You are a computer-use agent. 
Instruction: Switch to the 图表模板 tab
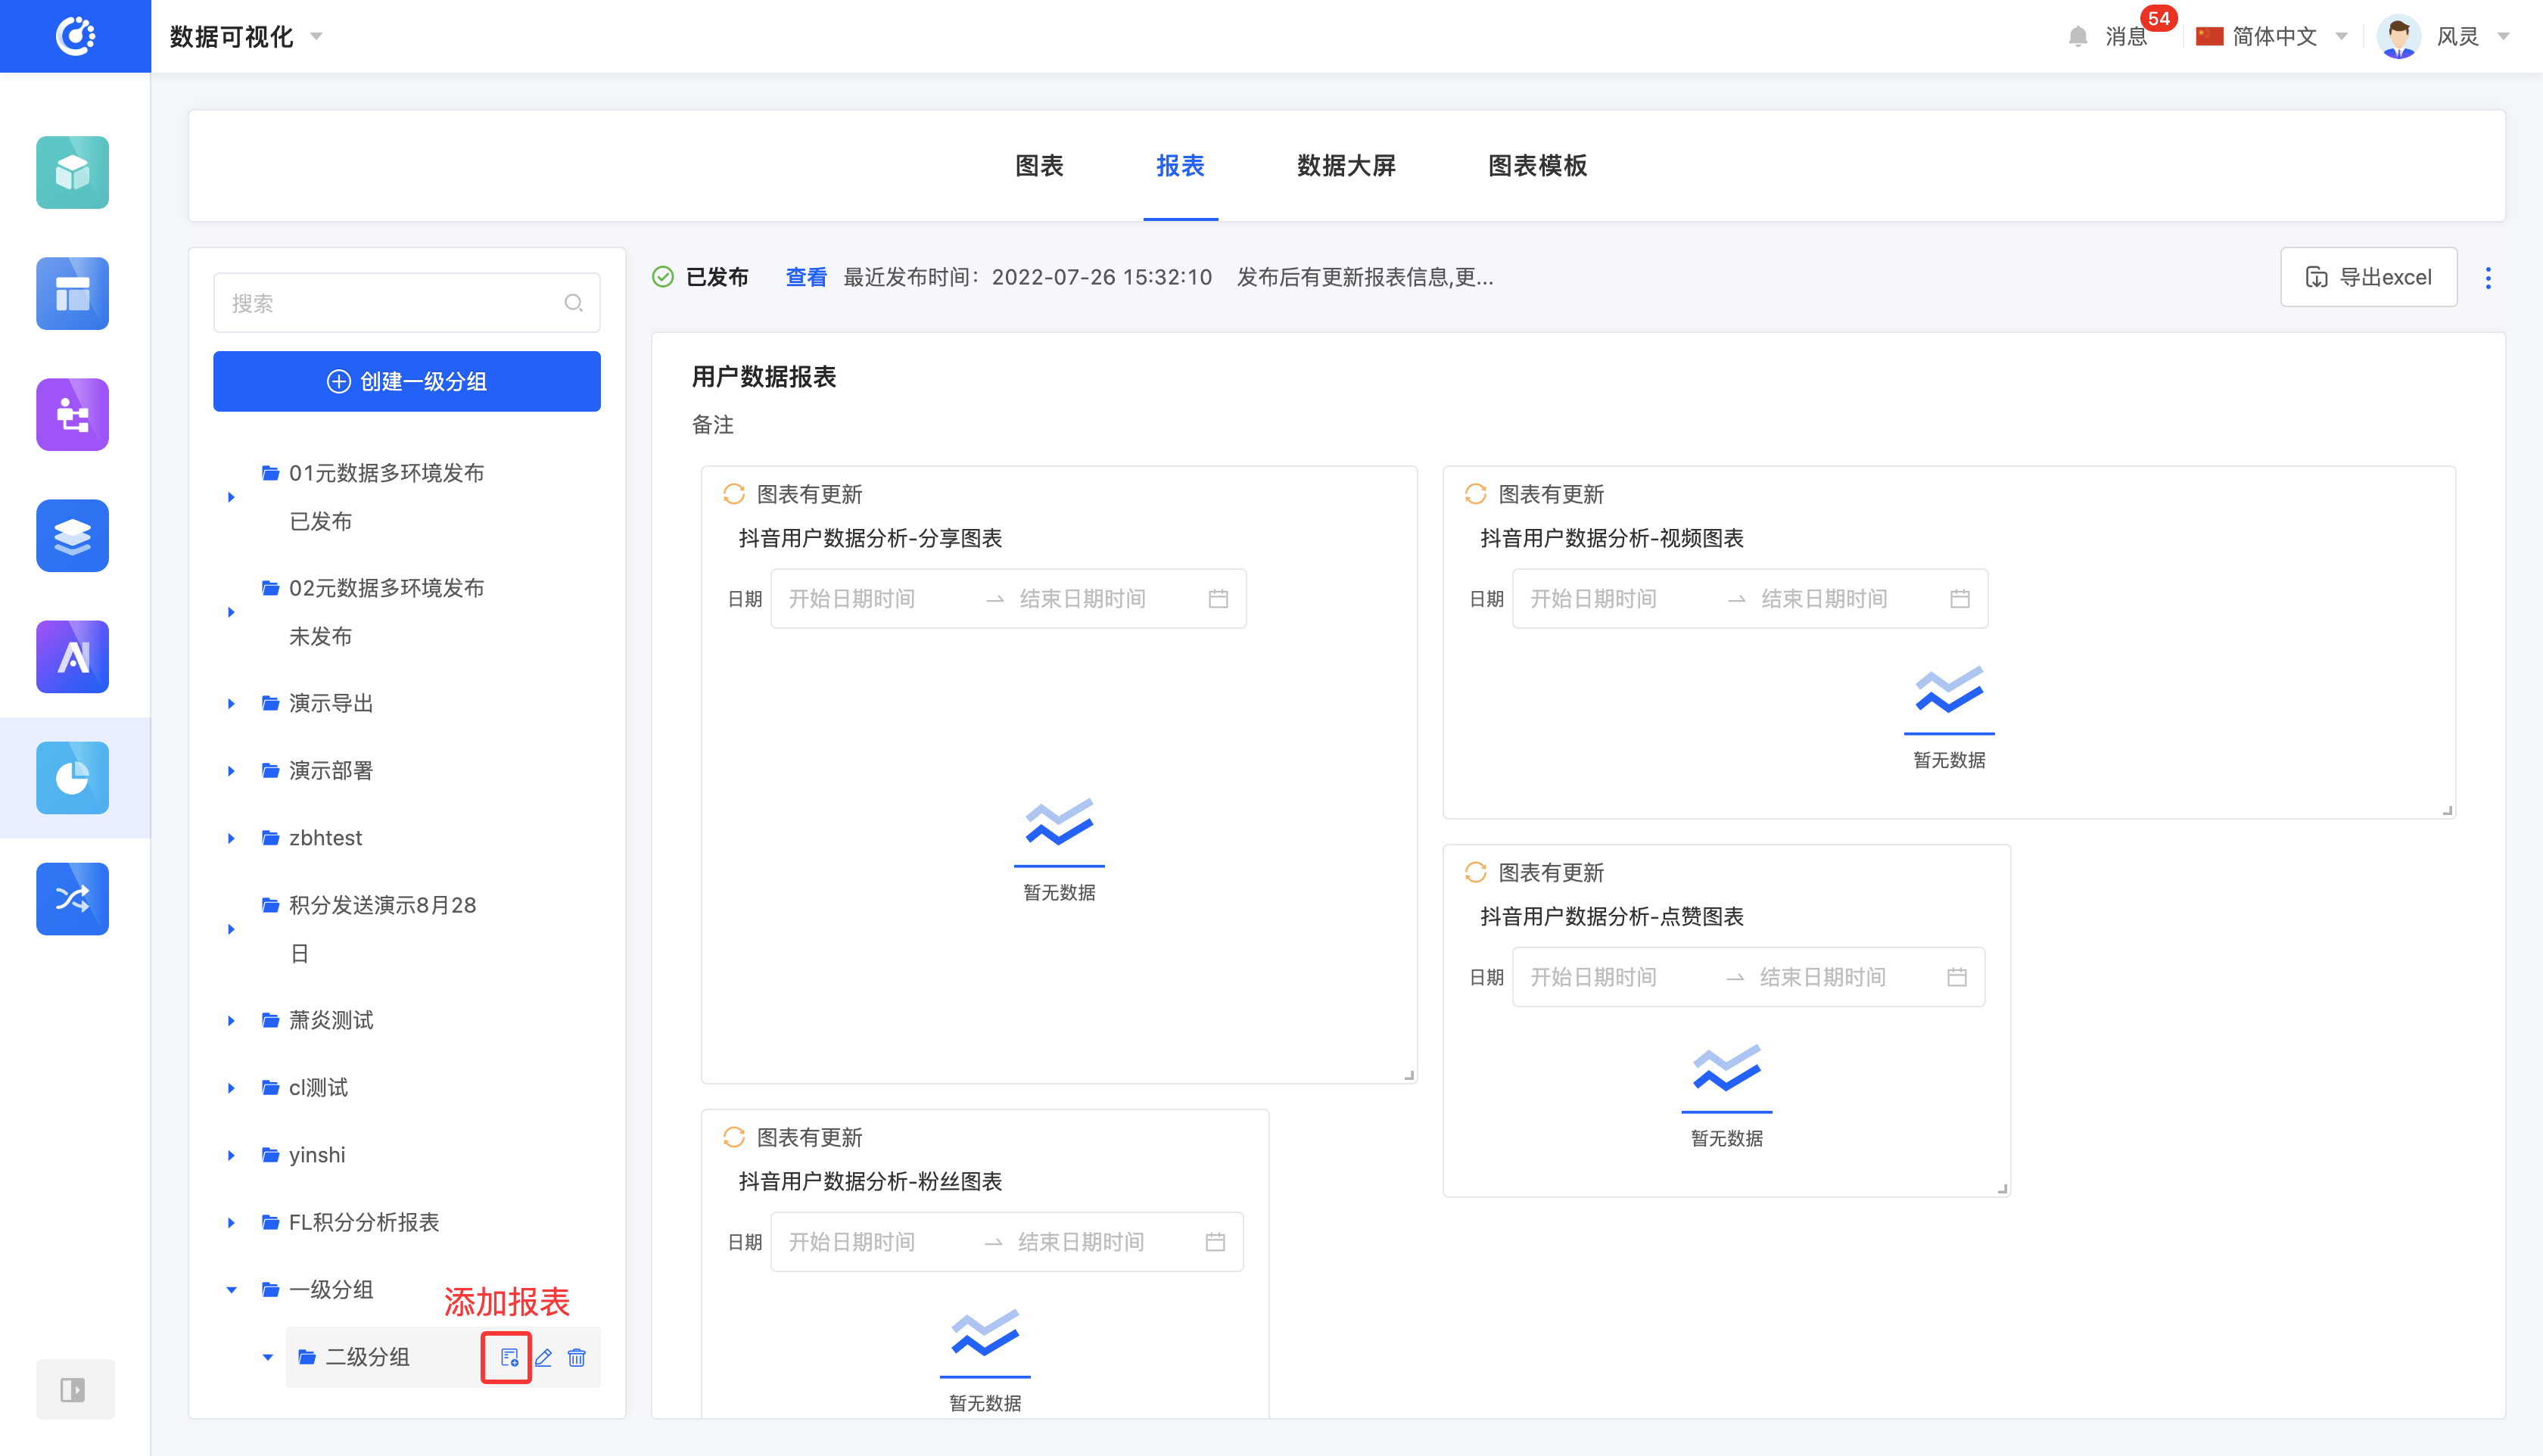pyautogui.click(x=1537, y=166)
